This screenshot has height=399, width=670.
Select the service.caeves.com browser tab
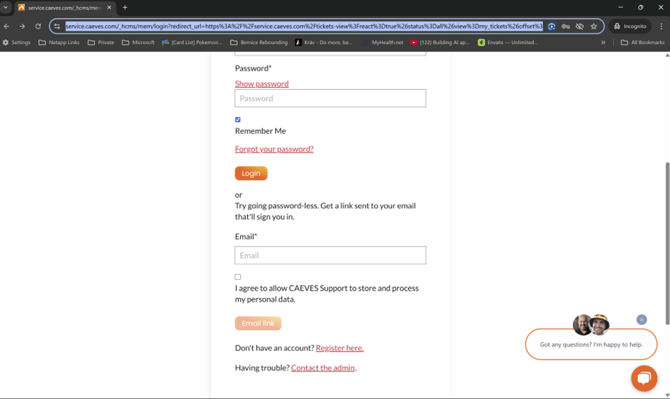[x=65, y=8]
